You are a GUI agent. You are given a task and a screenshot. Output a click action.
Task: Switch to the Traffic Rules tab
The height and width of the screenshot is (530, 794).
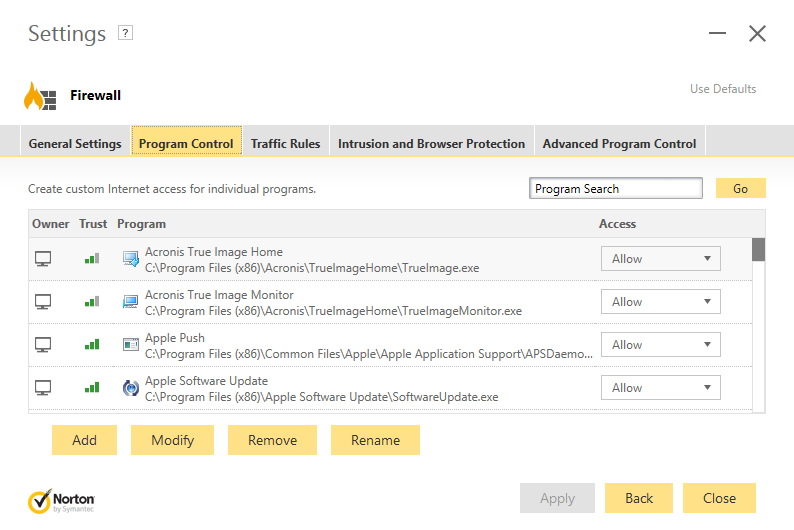(x=285, y=144)
